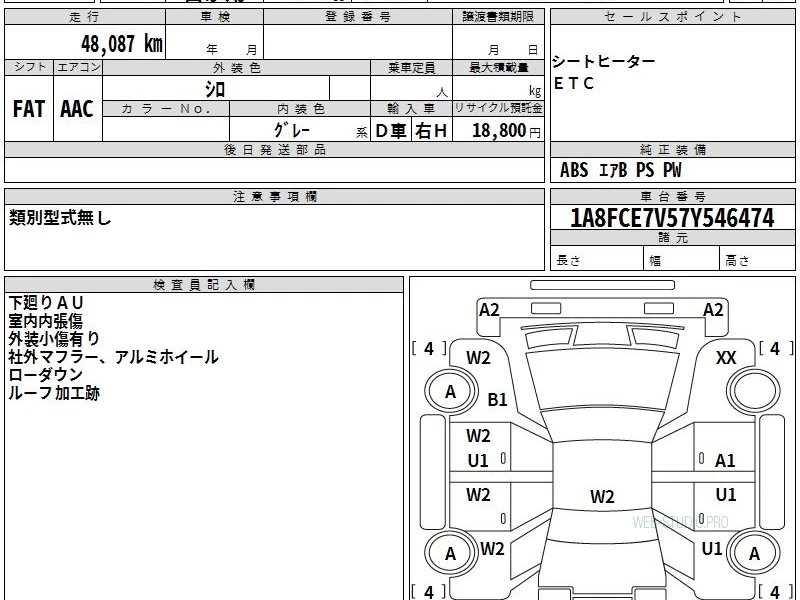The width and height of the screenshot is (800, 600).
Task: Click the リサイクル預託金 header
Action: click(x=498, y=108)
